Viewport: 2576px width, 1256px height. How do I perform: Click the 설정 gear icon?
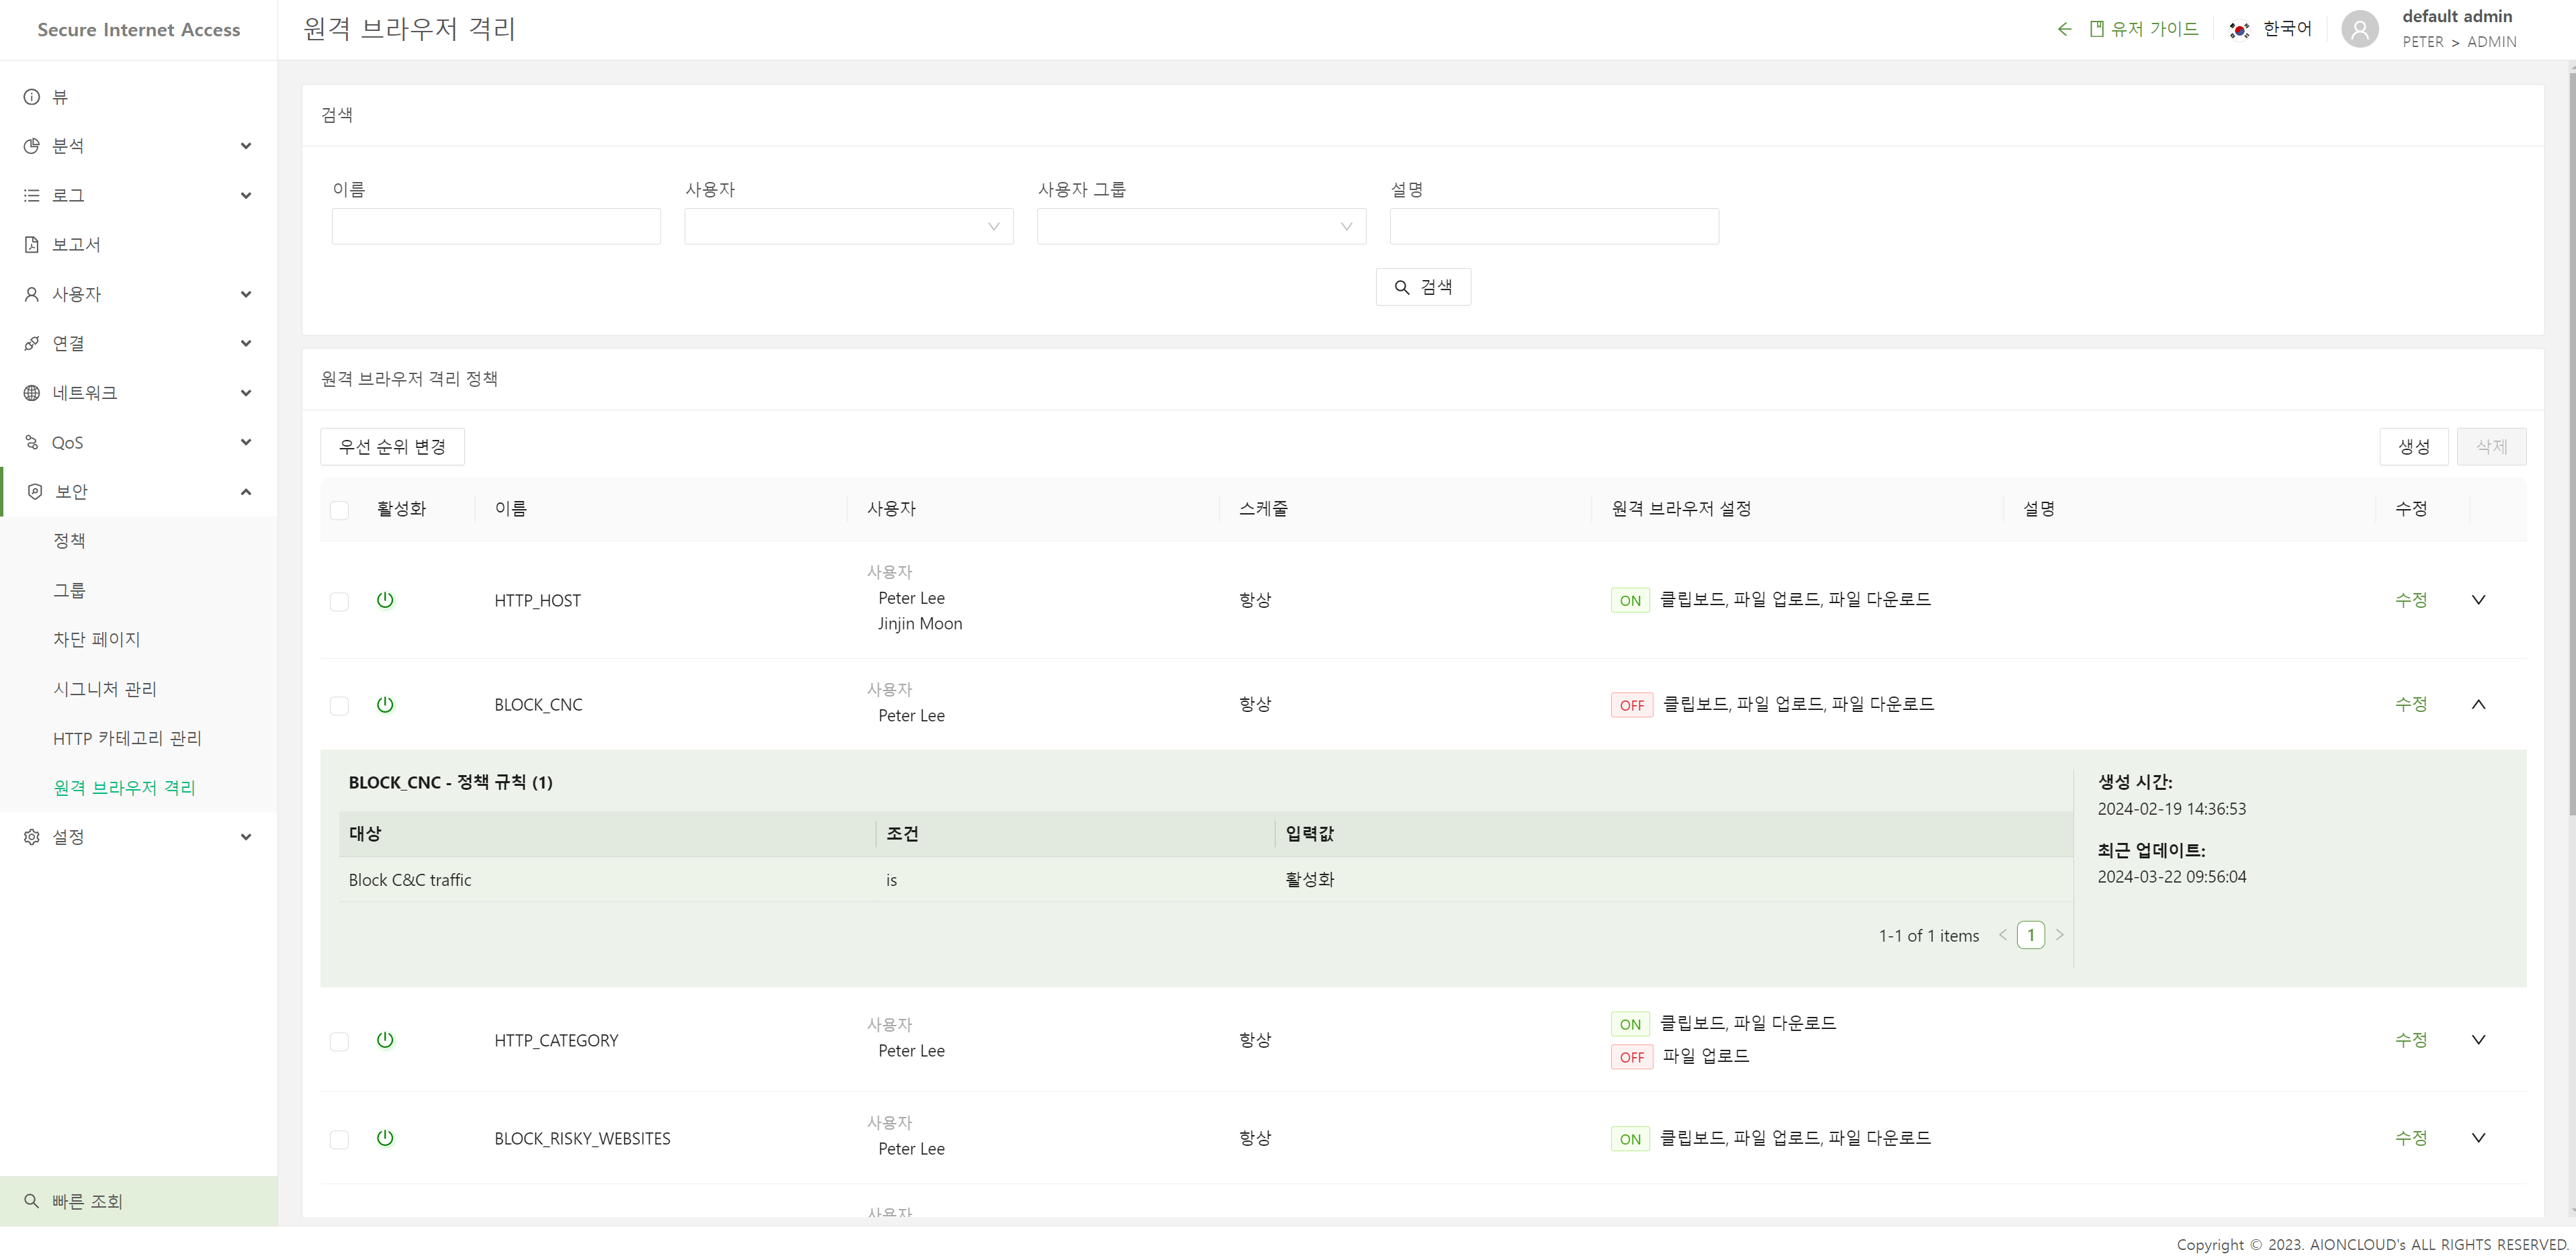pyautogui.click(x=32, y=837)
